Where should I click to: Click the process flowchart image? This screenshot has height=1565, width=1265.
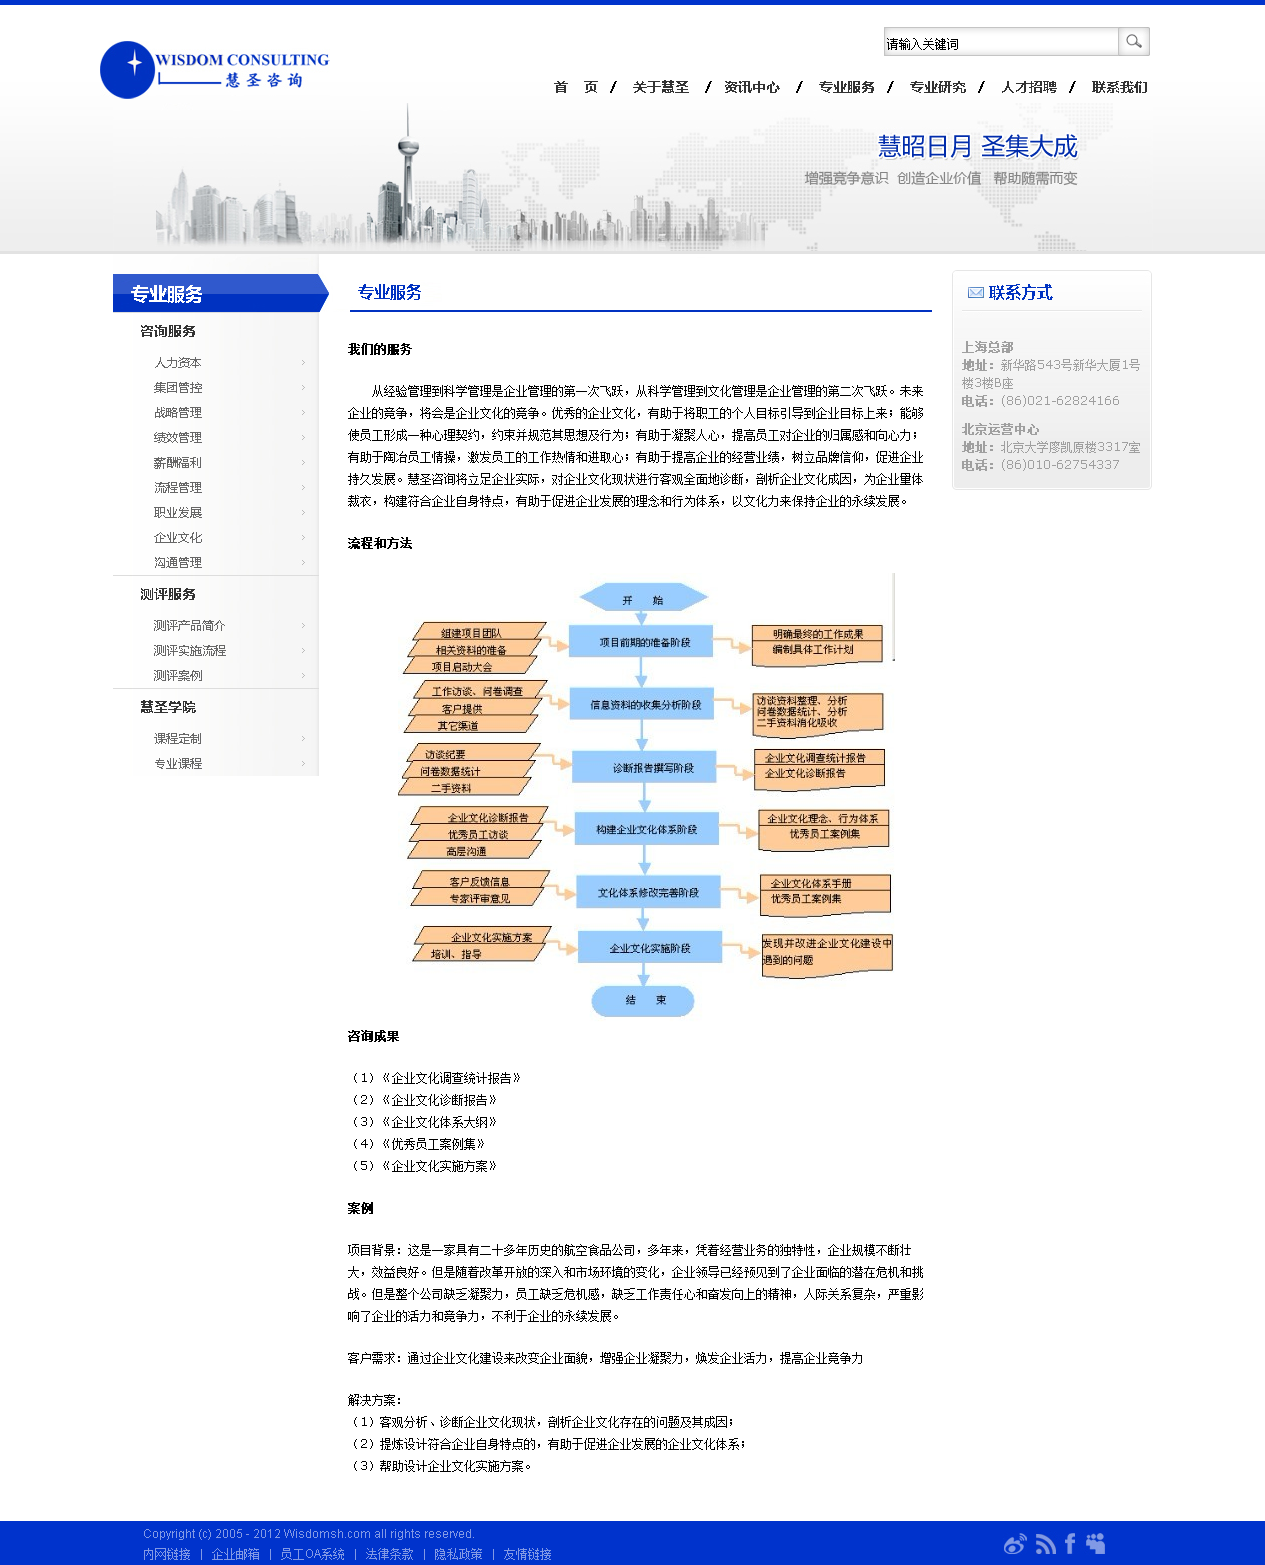coord(644,796)
